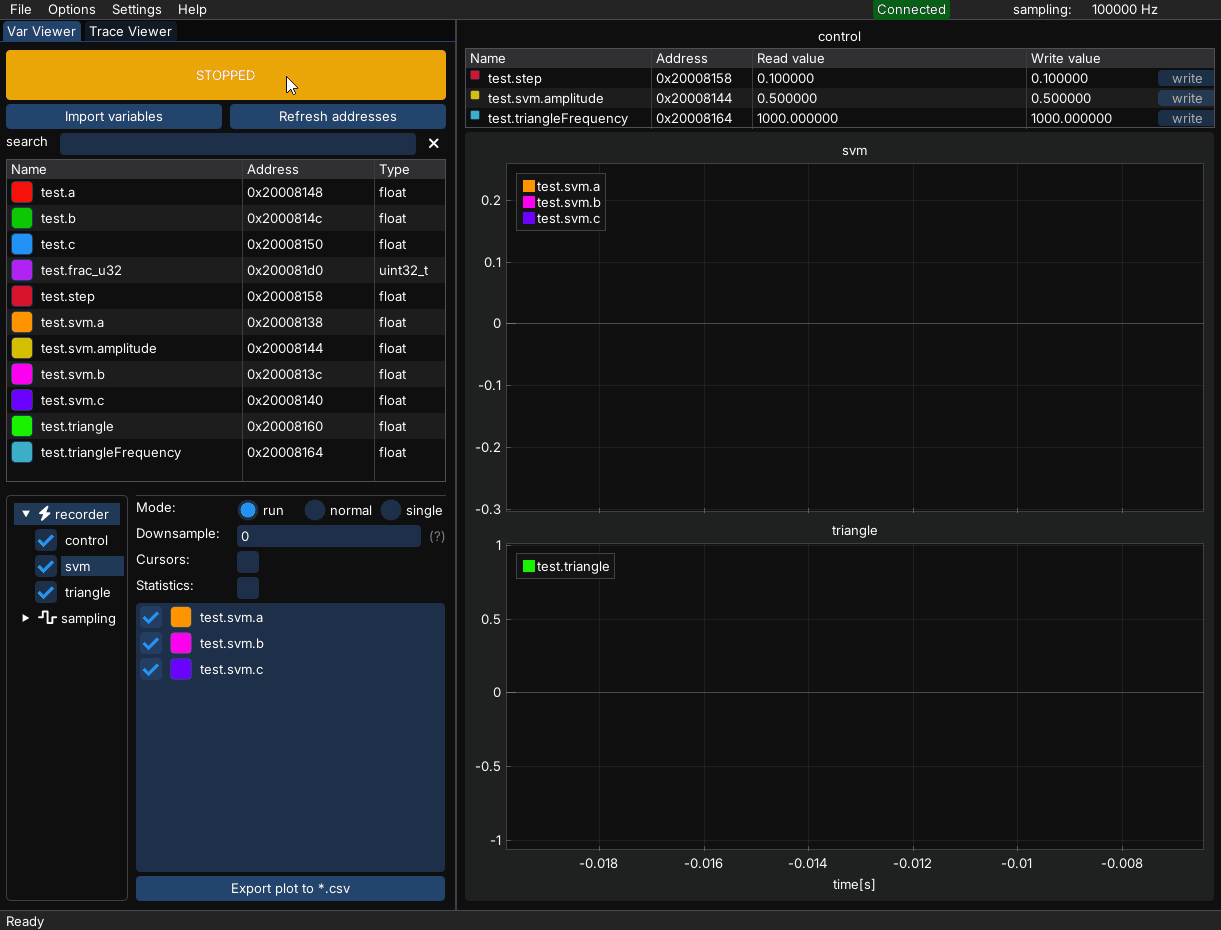The width and height of the screenshot is (1221, 930).
Task: Select the svm plot tree item
Action: click(x=78, y=566)
